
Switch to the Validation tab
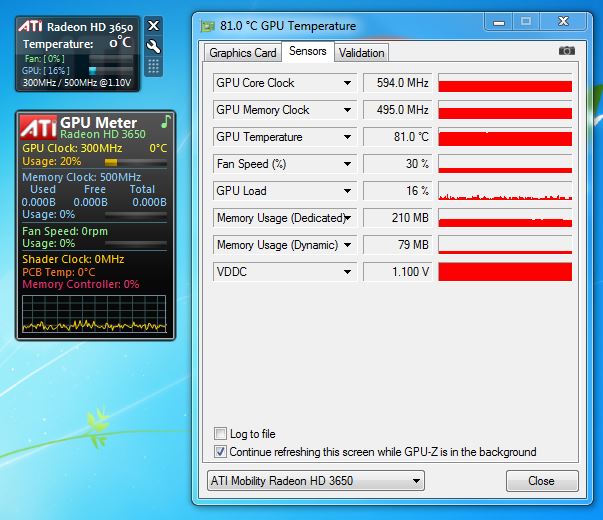(361, 53)
